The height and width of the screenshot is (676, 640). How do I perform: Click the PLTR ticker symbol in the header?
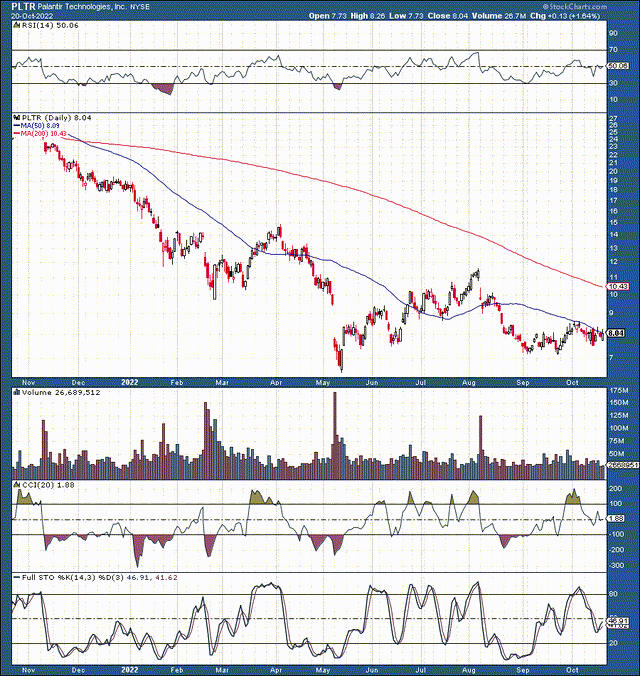click(23, 6)
